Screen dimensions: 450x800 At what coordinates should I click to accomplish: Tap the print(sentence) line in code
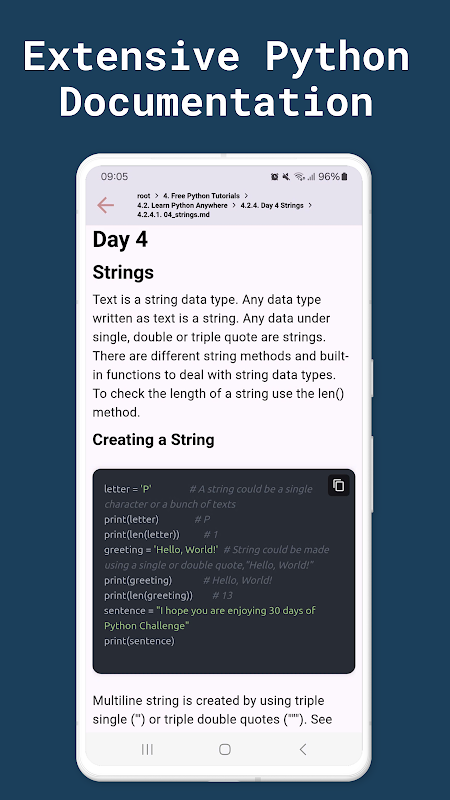pyautogui.click(x=139, y=641)
